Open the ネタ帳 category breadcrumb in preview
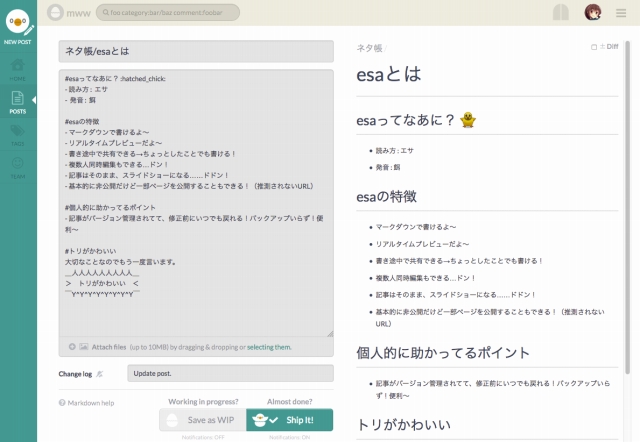Viewport: 640px width, 442px height. 369,48
